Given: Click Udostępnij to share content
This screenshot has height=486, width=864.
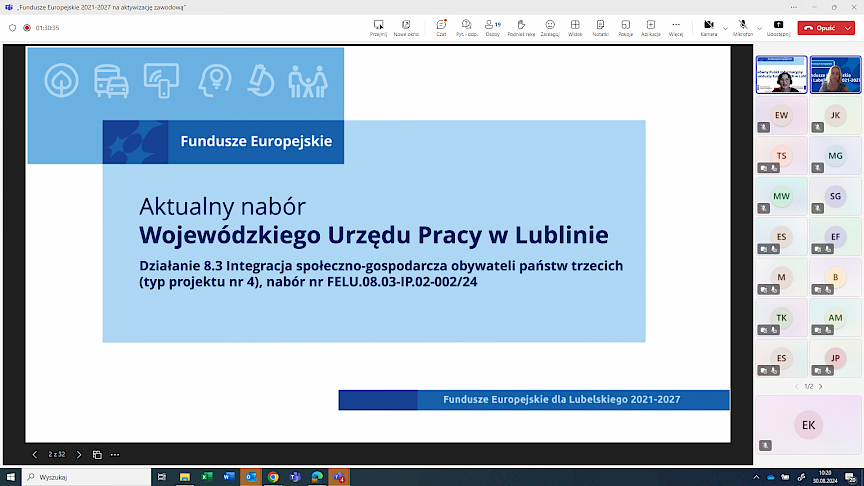Looking at the screenshot, I should point(778,28).
